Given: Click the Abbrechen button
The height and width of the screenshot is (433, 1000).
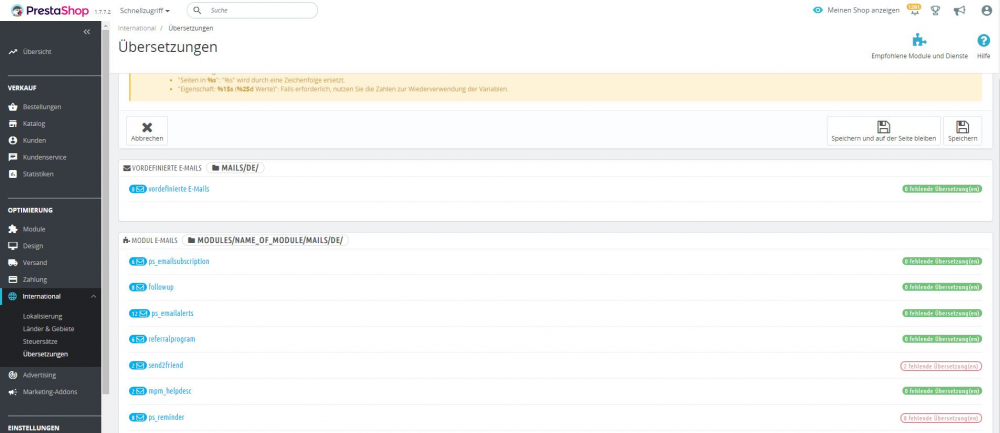Looking at the screenshot, I should tap(147, 131).
